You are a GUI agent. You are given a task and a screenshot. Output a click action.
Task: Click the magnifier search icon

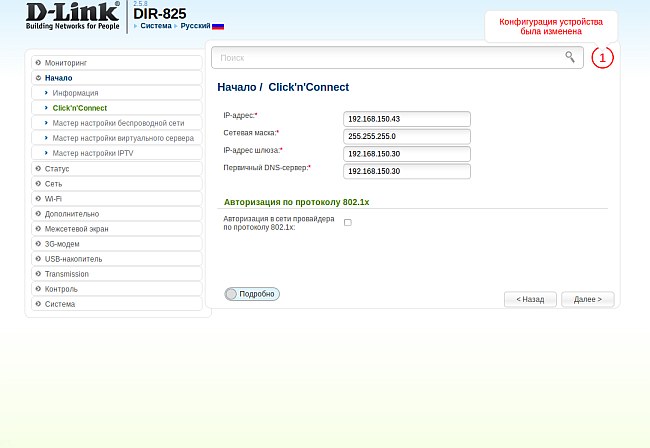(x=570, y=58)
